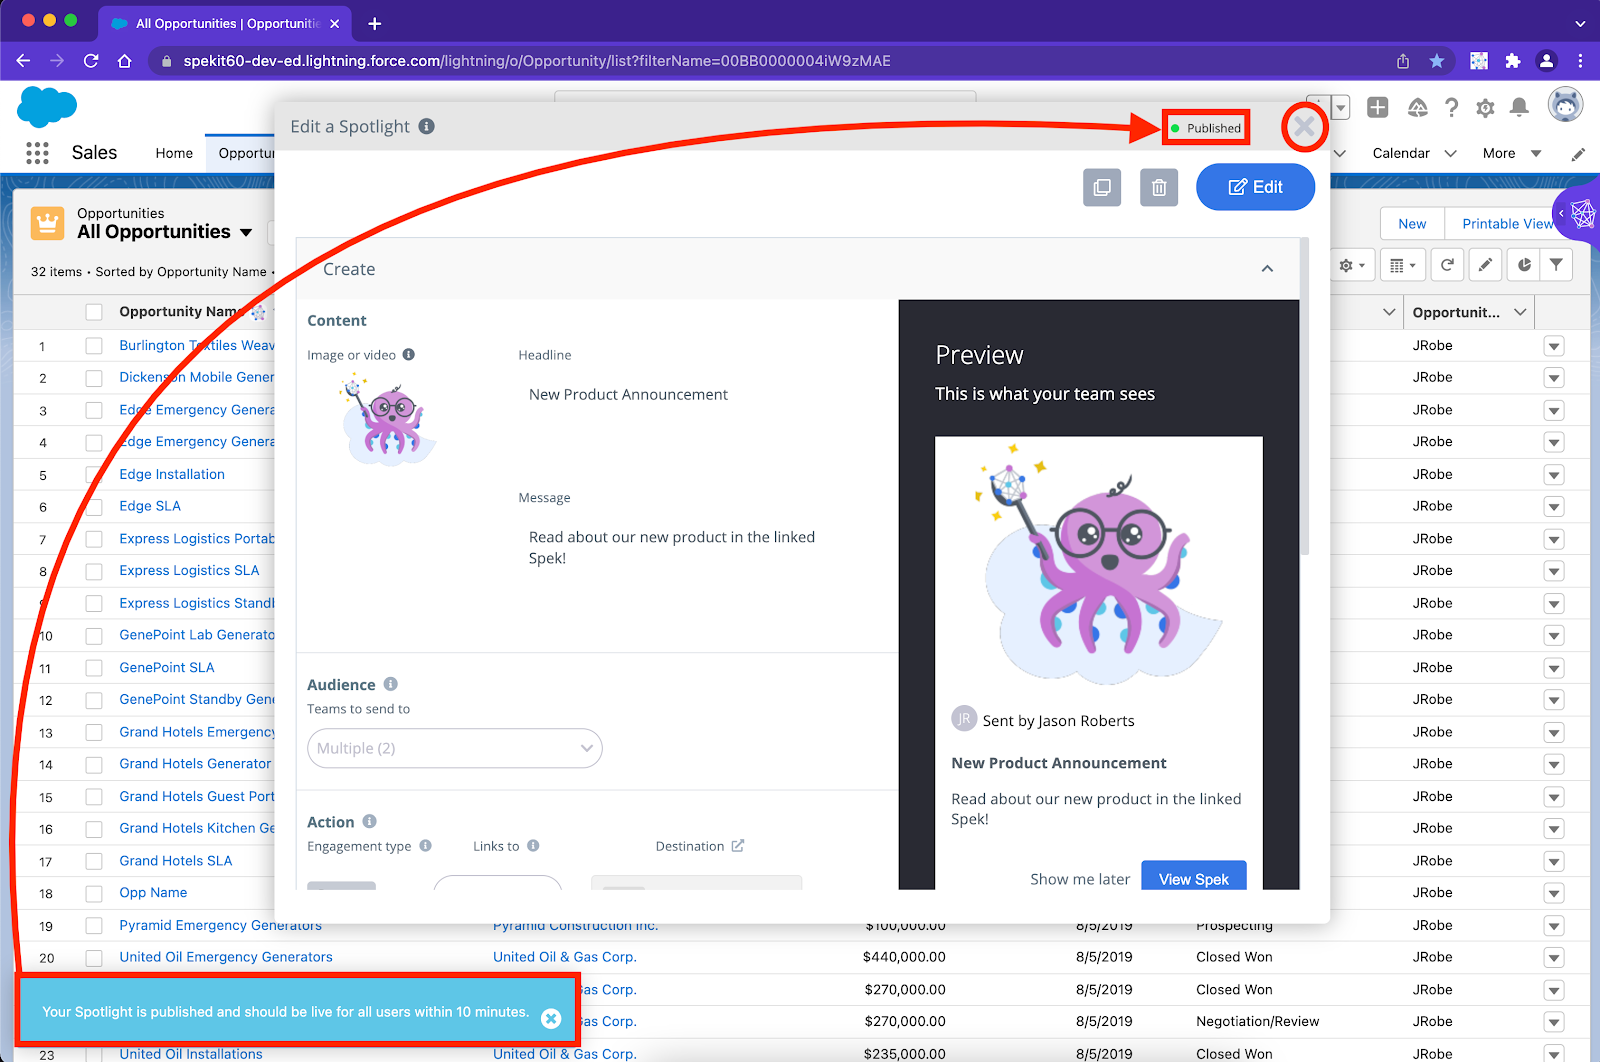
Task: Open the Links to info icon
Action: coord(533,846)
